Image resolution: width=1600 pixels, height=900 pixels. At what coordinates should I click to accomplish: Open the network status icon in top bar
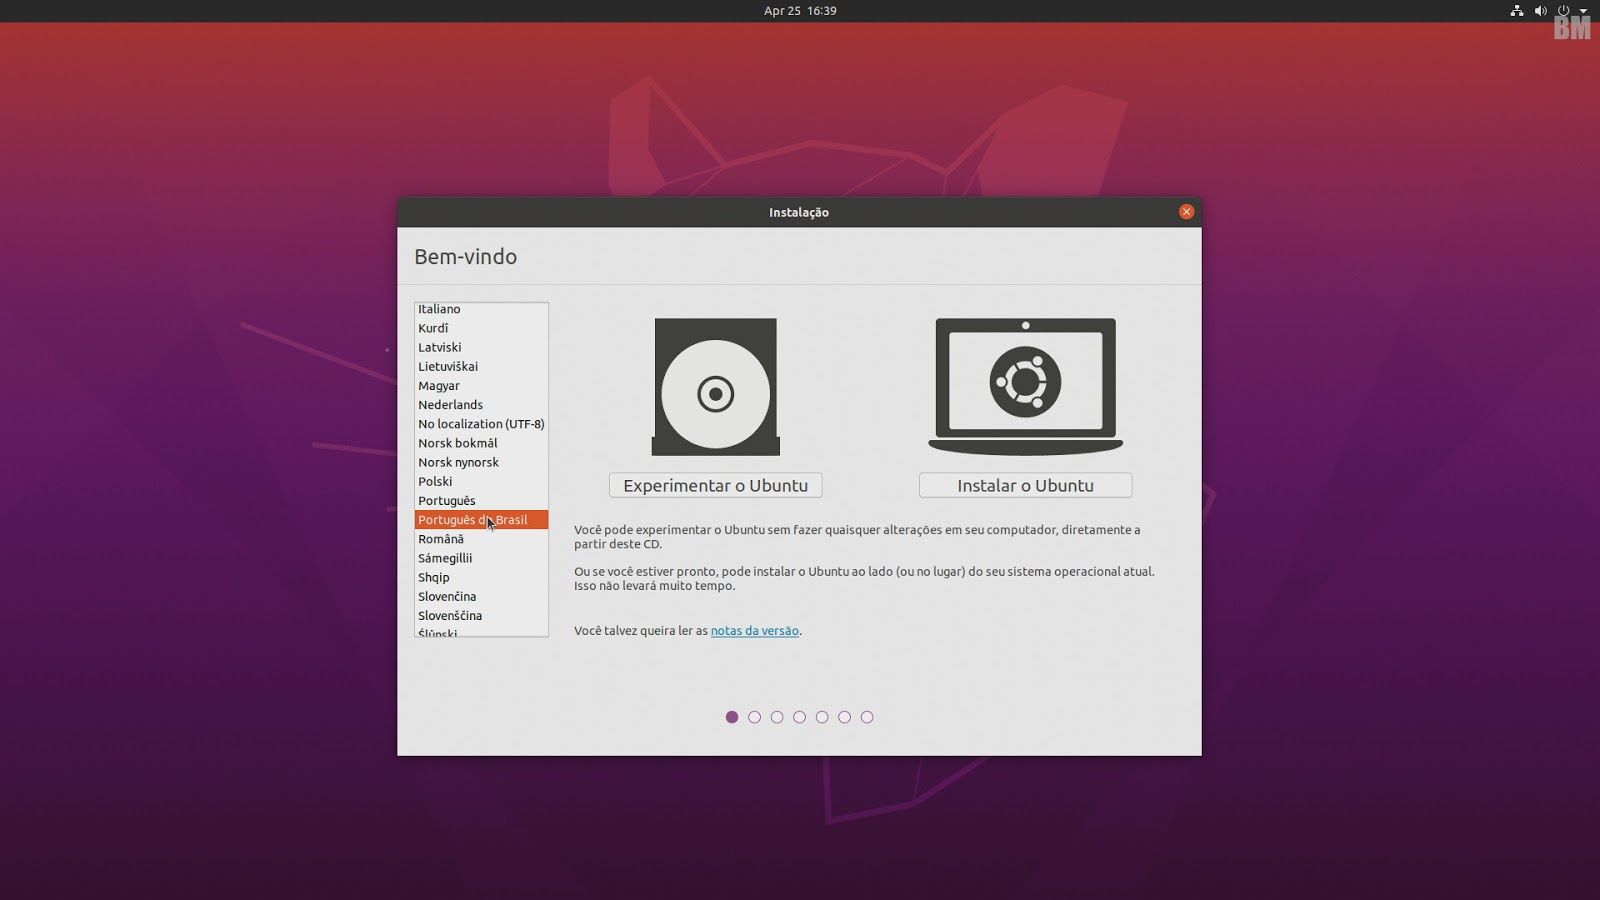pyautogui.click(x=1516, y=11)
